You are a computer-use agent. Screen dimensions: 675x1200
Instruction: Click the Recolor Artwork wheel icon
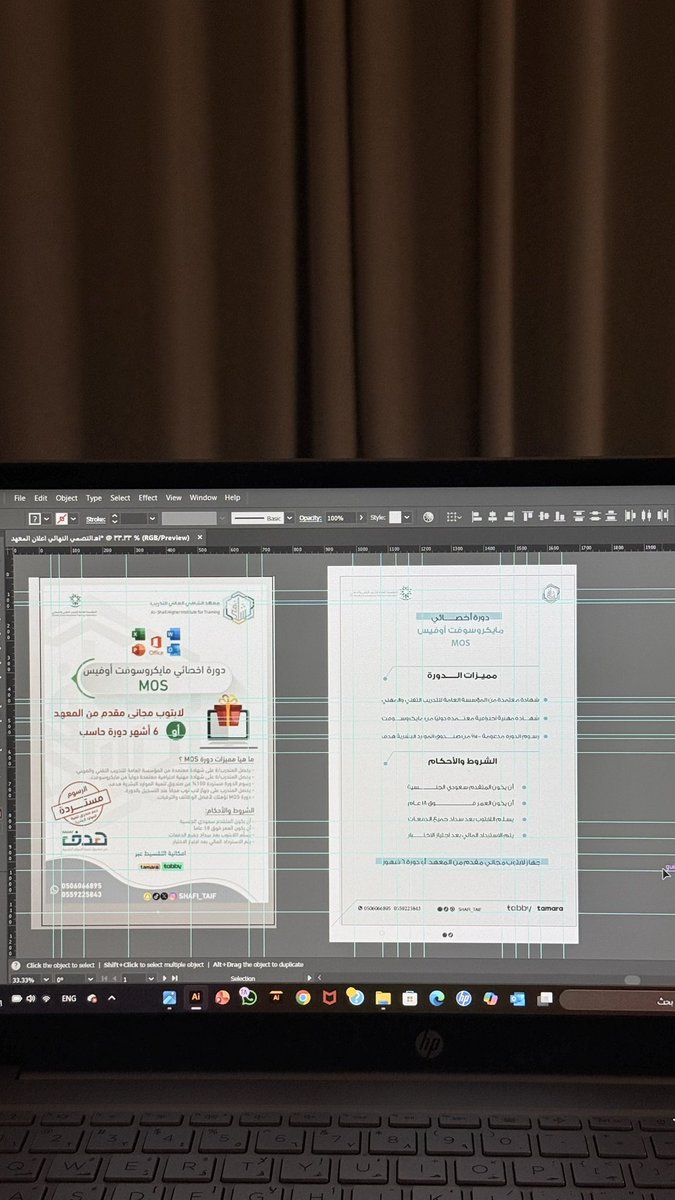427,517
